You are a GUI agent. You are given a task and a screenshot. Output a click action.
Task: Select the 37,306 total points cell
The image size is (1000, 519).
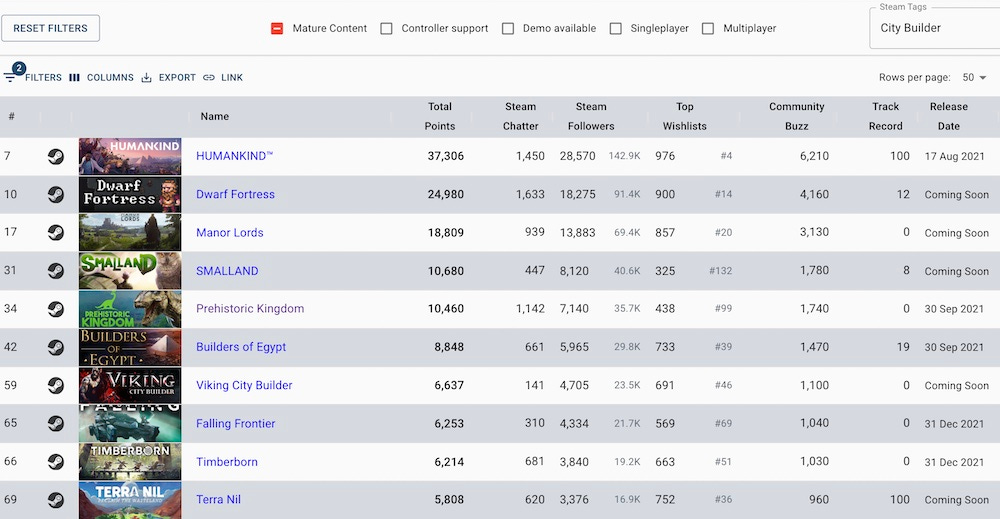pos(446,156)
